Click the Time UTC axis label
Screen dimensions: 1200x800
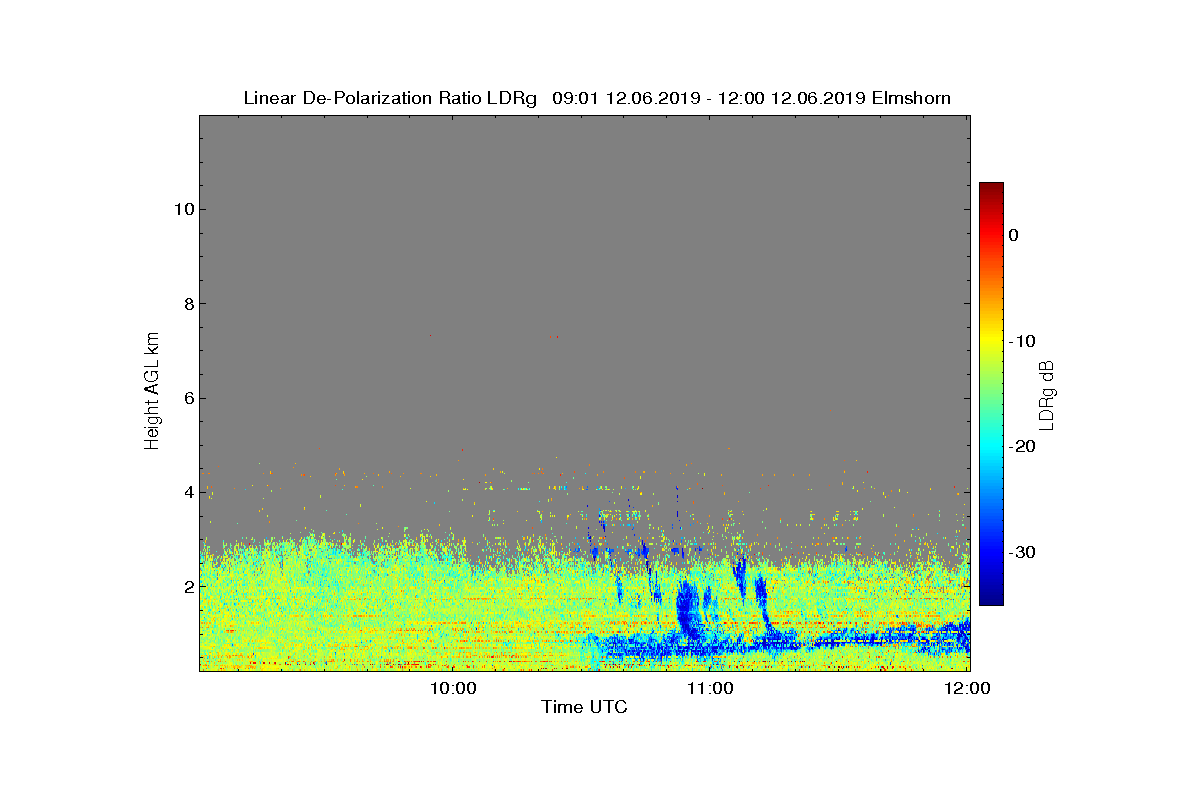click(x=584, y=707)
